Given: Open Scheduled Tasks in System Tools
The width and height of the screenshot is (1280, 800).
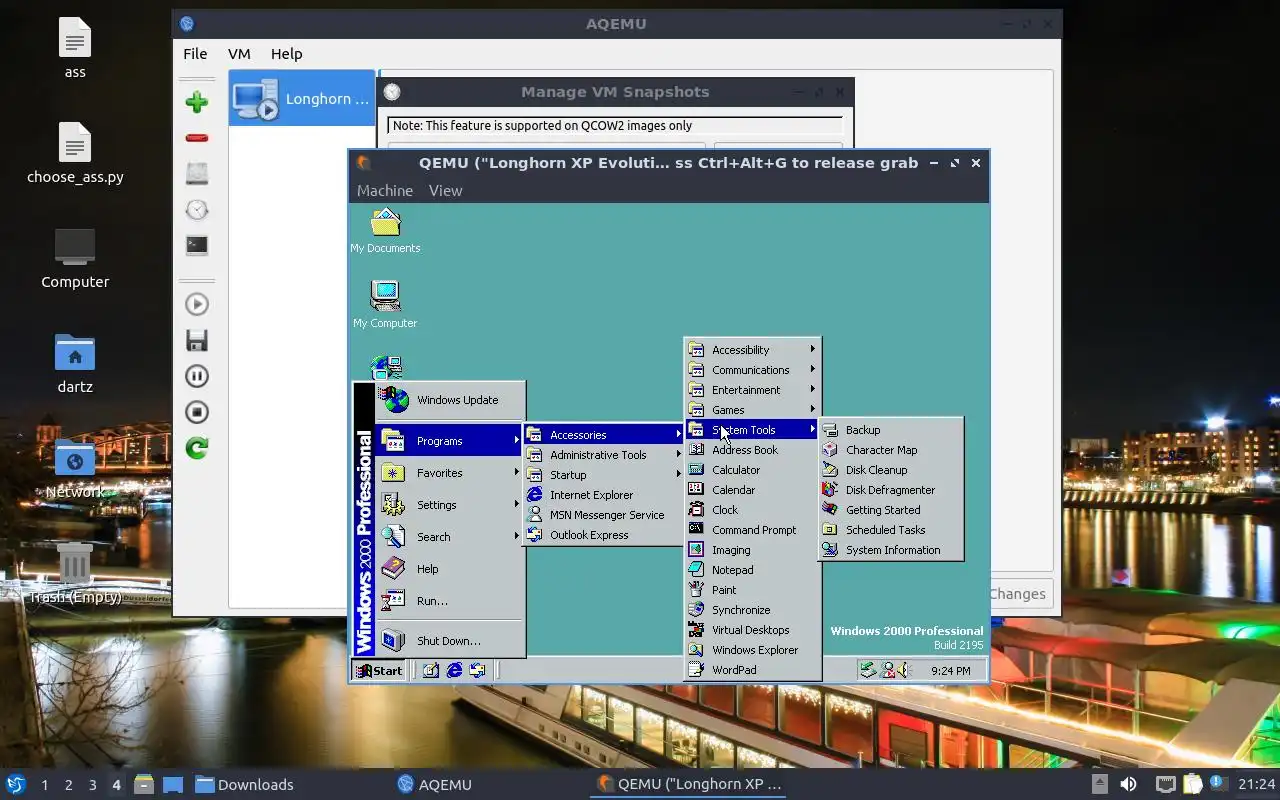Looking at the screenshot, I should coord(891,530).
